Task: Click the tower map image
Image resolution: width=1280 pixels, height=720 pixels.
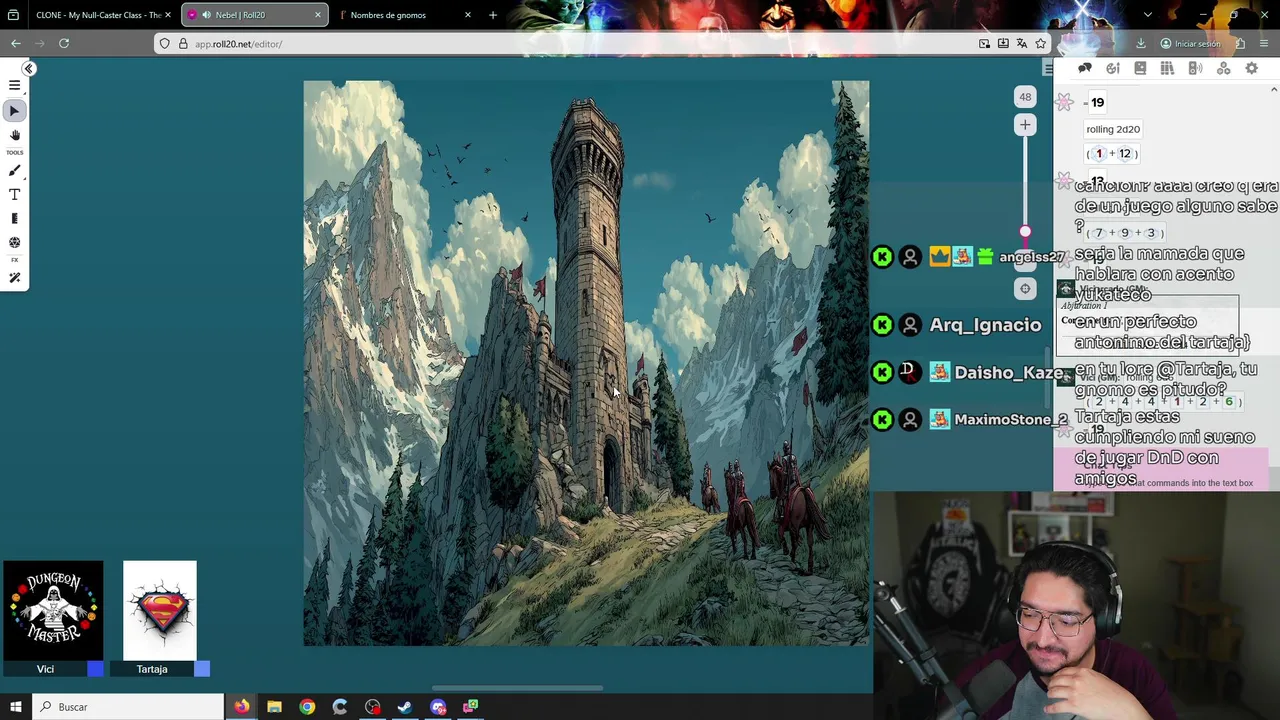Action: pos(586,363)
